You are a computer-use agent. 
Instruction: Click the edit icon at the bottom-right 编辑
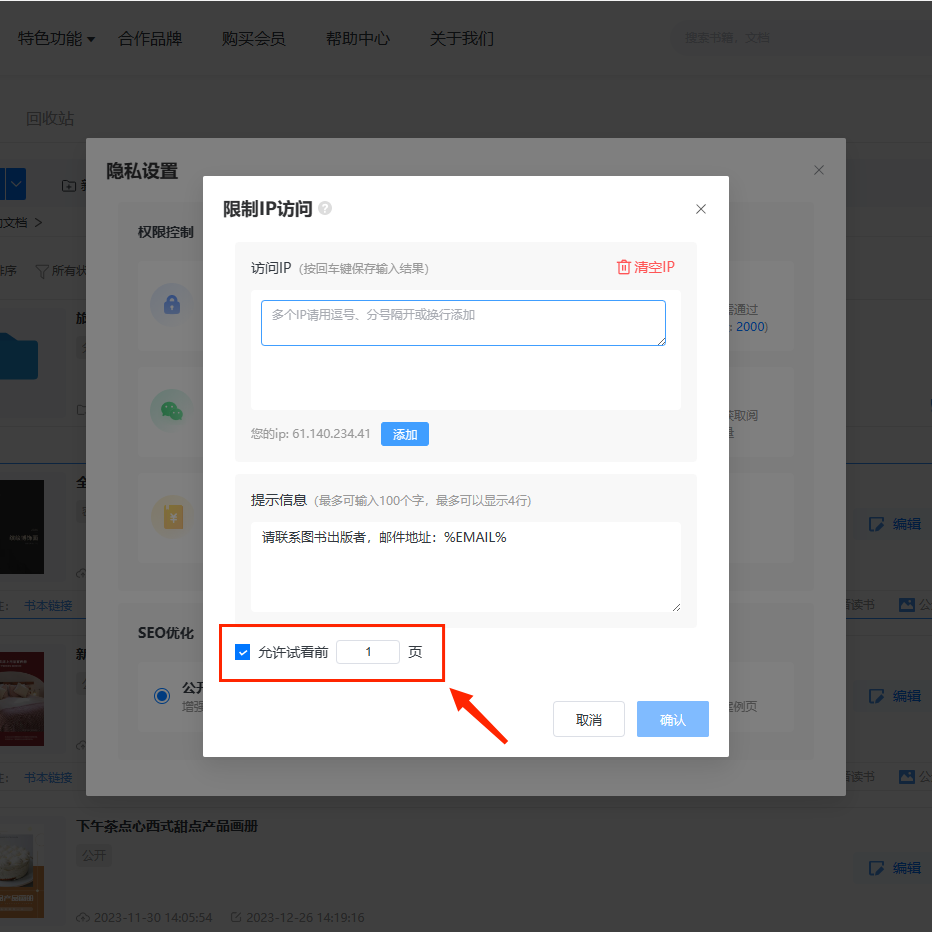[x=877, y=868]
